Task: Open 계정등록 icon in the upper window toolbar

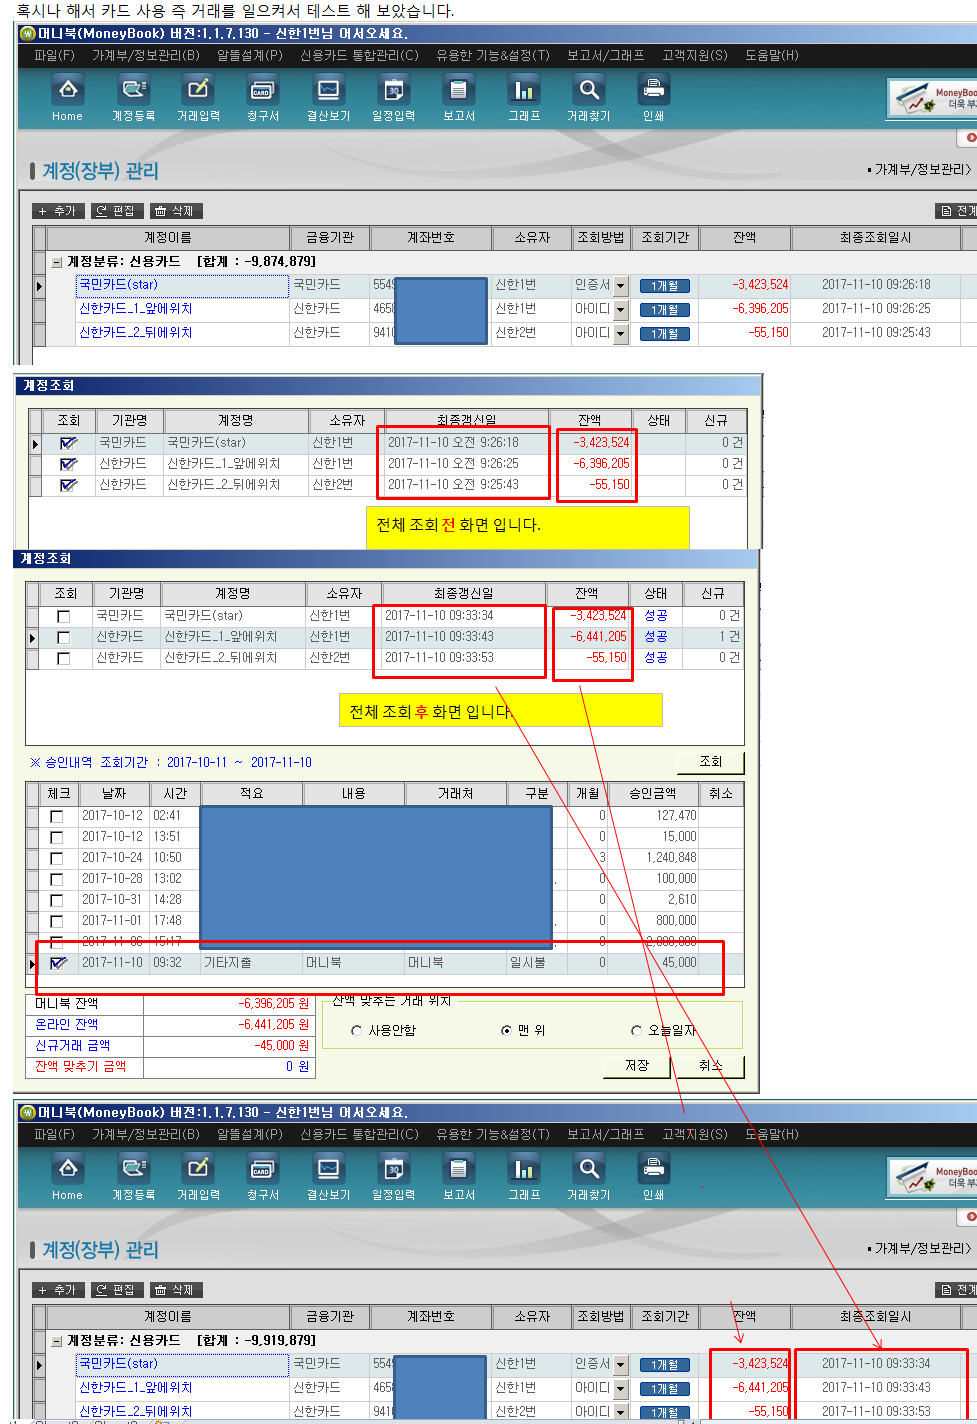Action: pyautogui.click(x=133, y=92)
